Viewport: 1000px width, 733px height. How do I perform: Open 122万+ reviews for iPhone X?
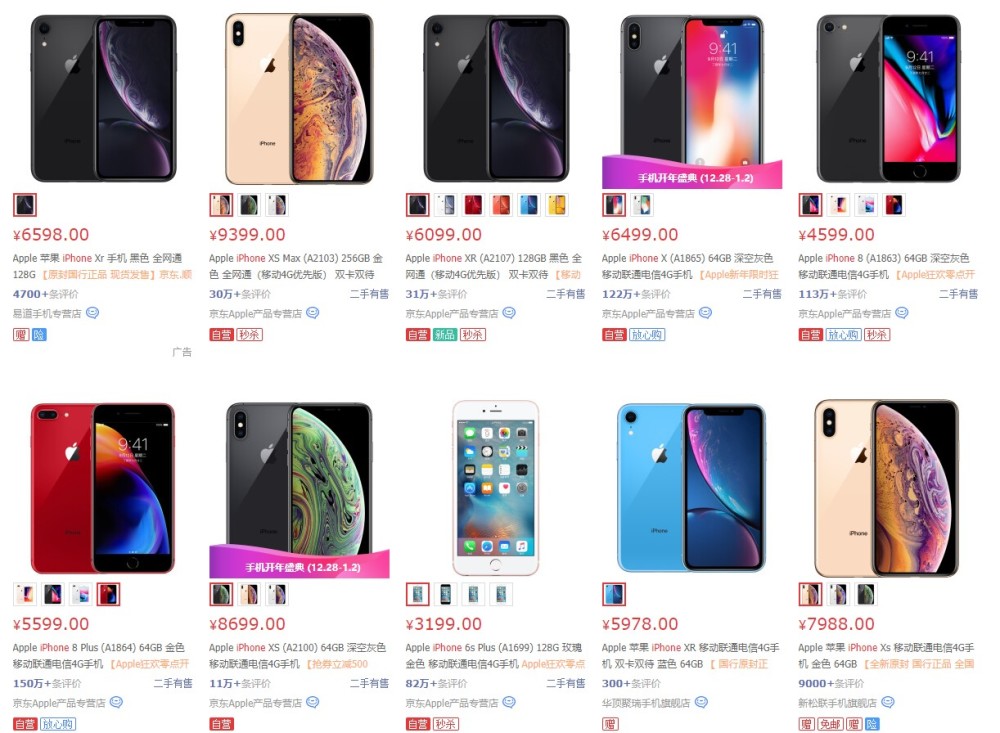coord(636,293)
